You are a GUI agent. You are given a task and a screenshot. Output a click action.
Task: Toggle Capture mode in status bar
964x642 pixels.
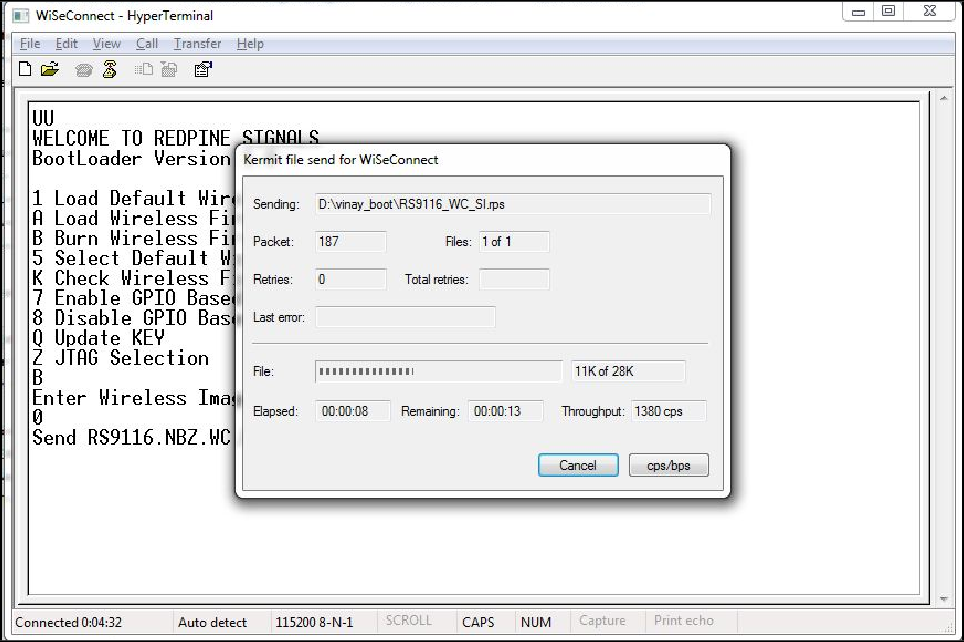(x=604, y=621)
